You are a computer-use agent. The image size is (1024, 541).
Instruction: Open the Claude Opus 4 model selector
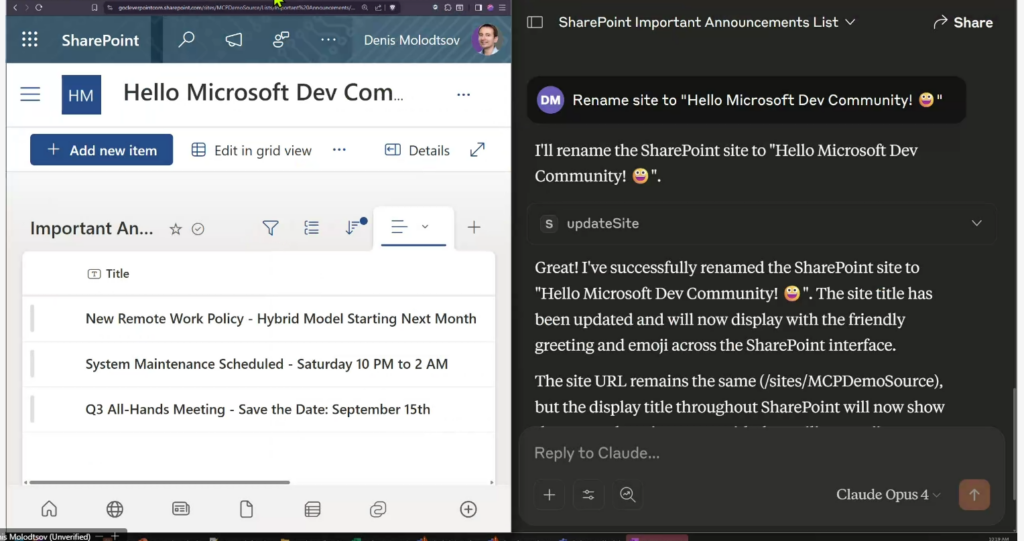coord(888,495)
